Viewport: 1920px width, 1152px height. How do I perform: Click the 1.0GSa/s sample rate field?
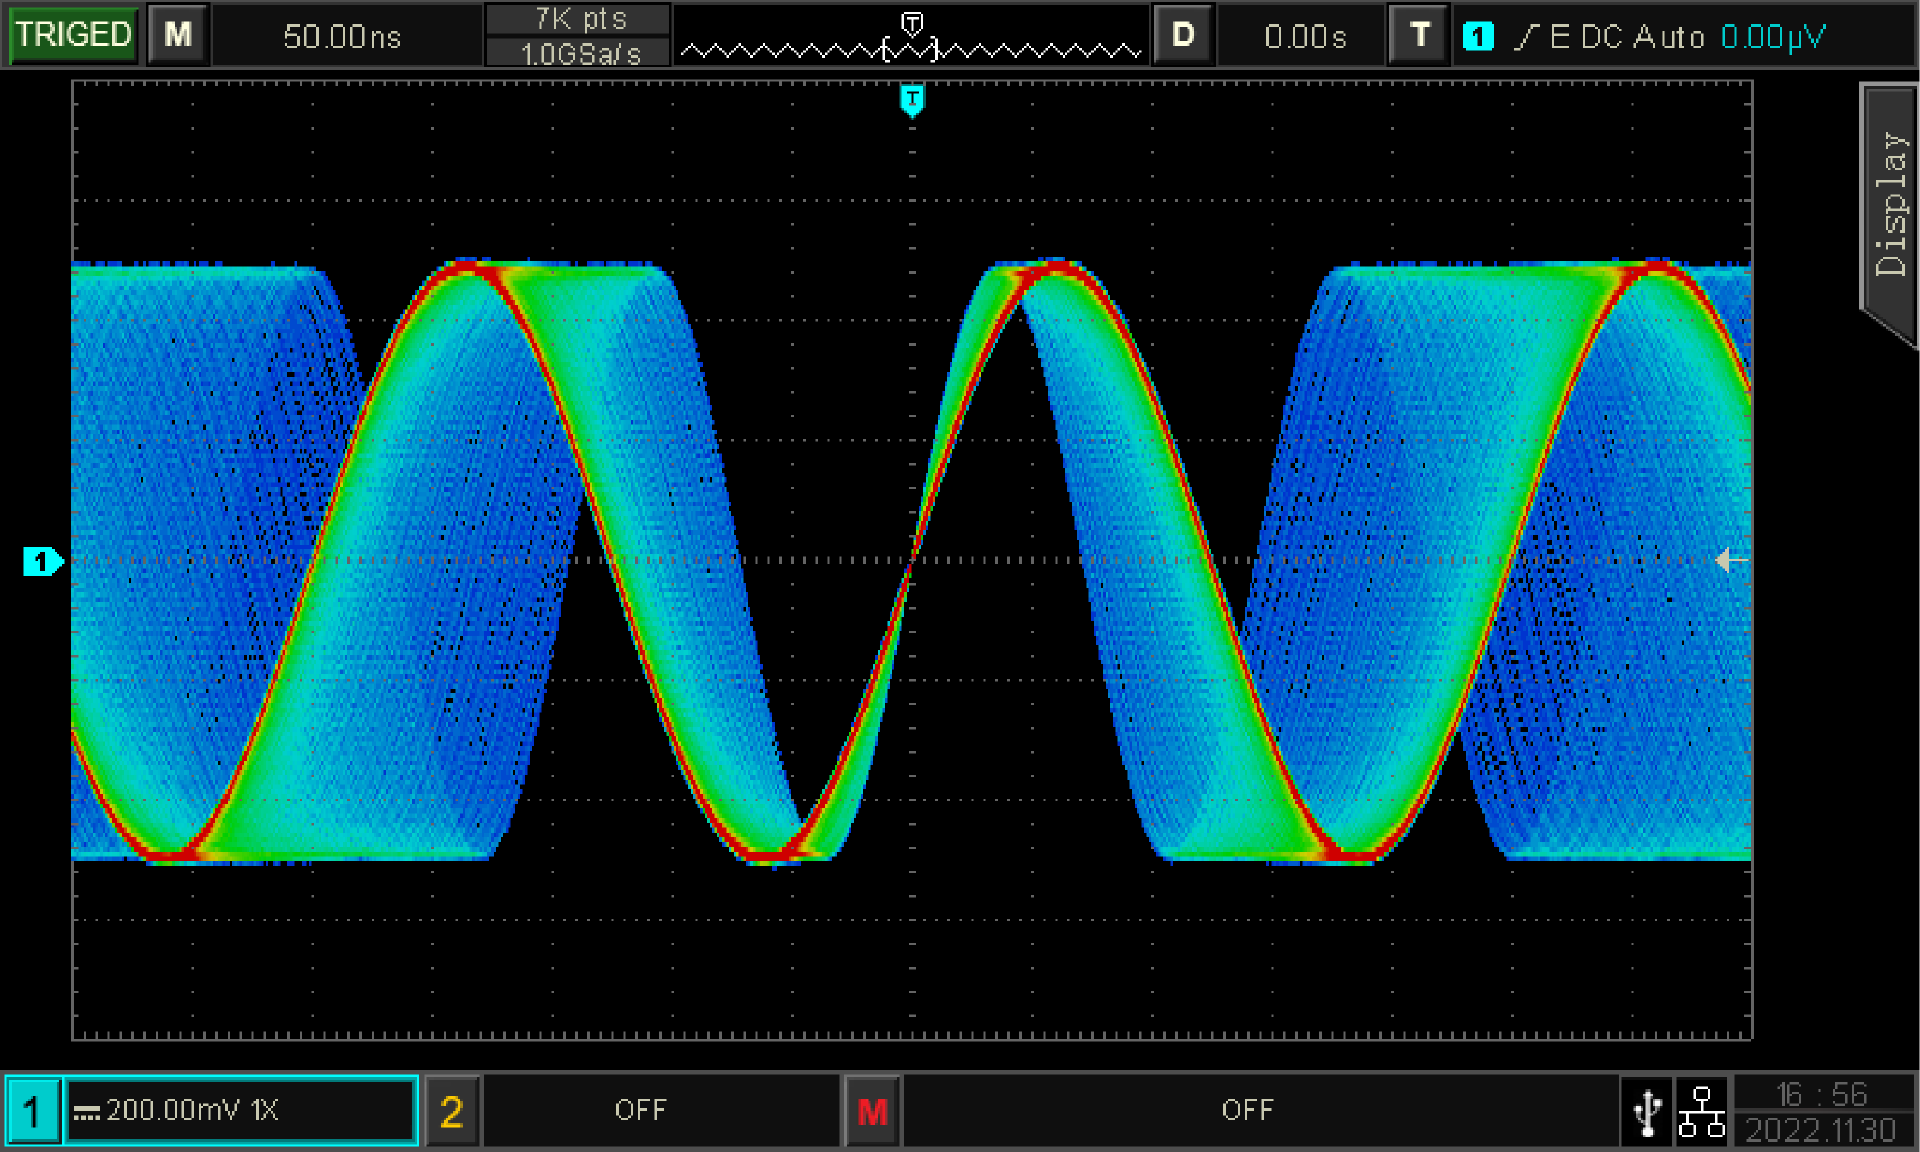pos(579,53)
